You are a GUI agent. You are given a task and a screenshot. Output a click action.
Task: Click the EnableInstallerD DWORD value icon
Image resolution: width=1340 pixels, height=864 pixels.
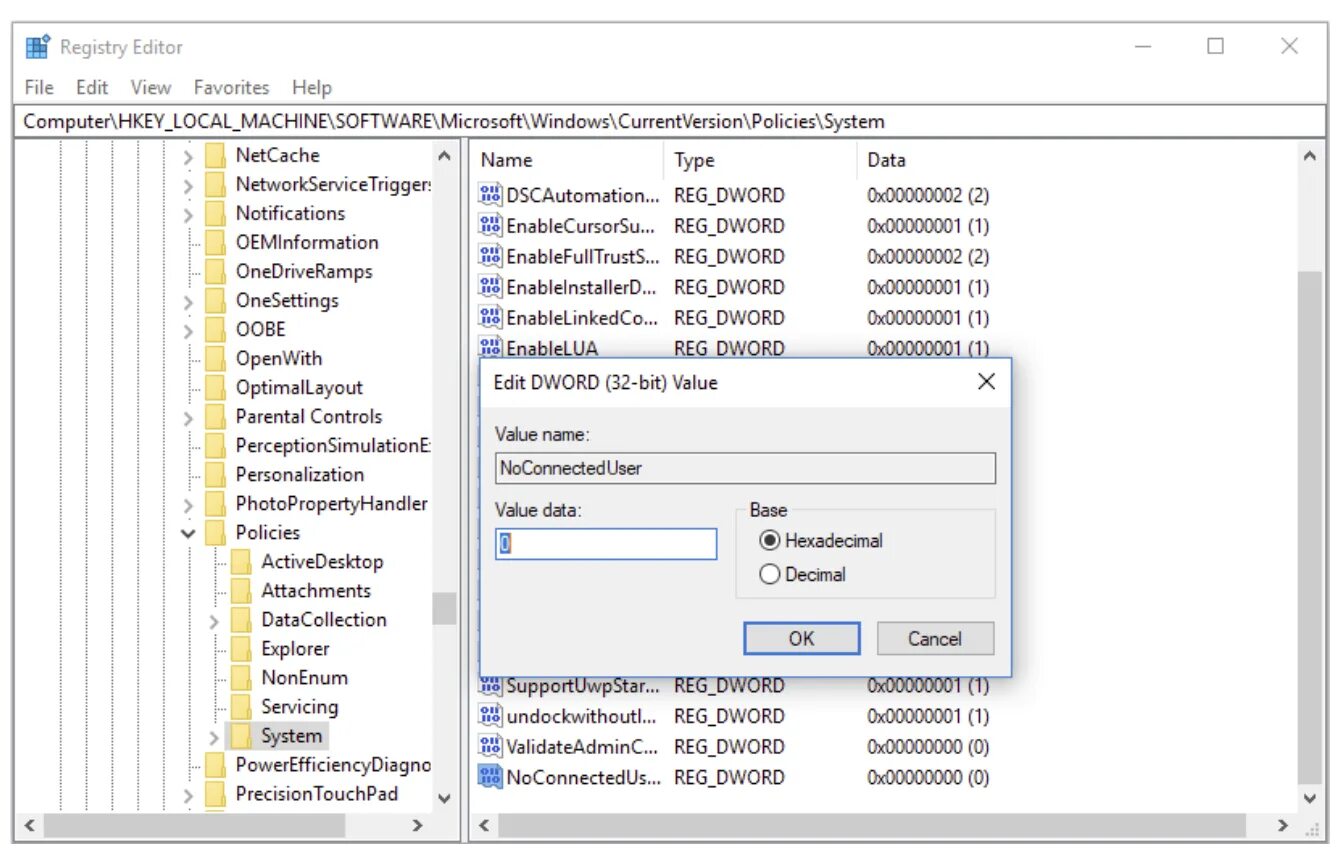click(x=490, y=287)
